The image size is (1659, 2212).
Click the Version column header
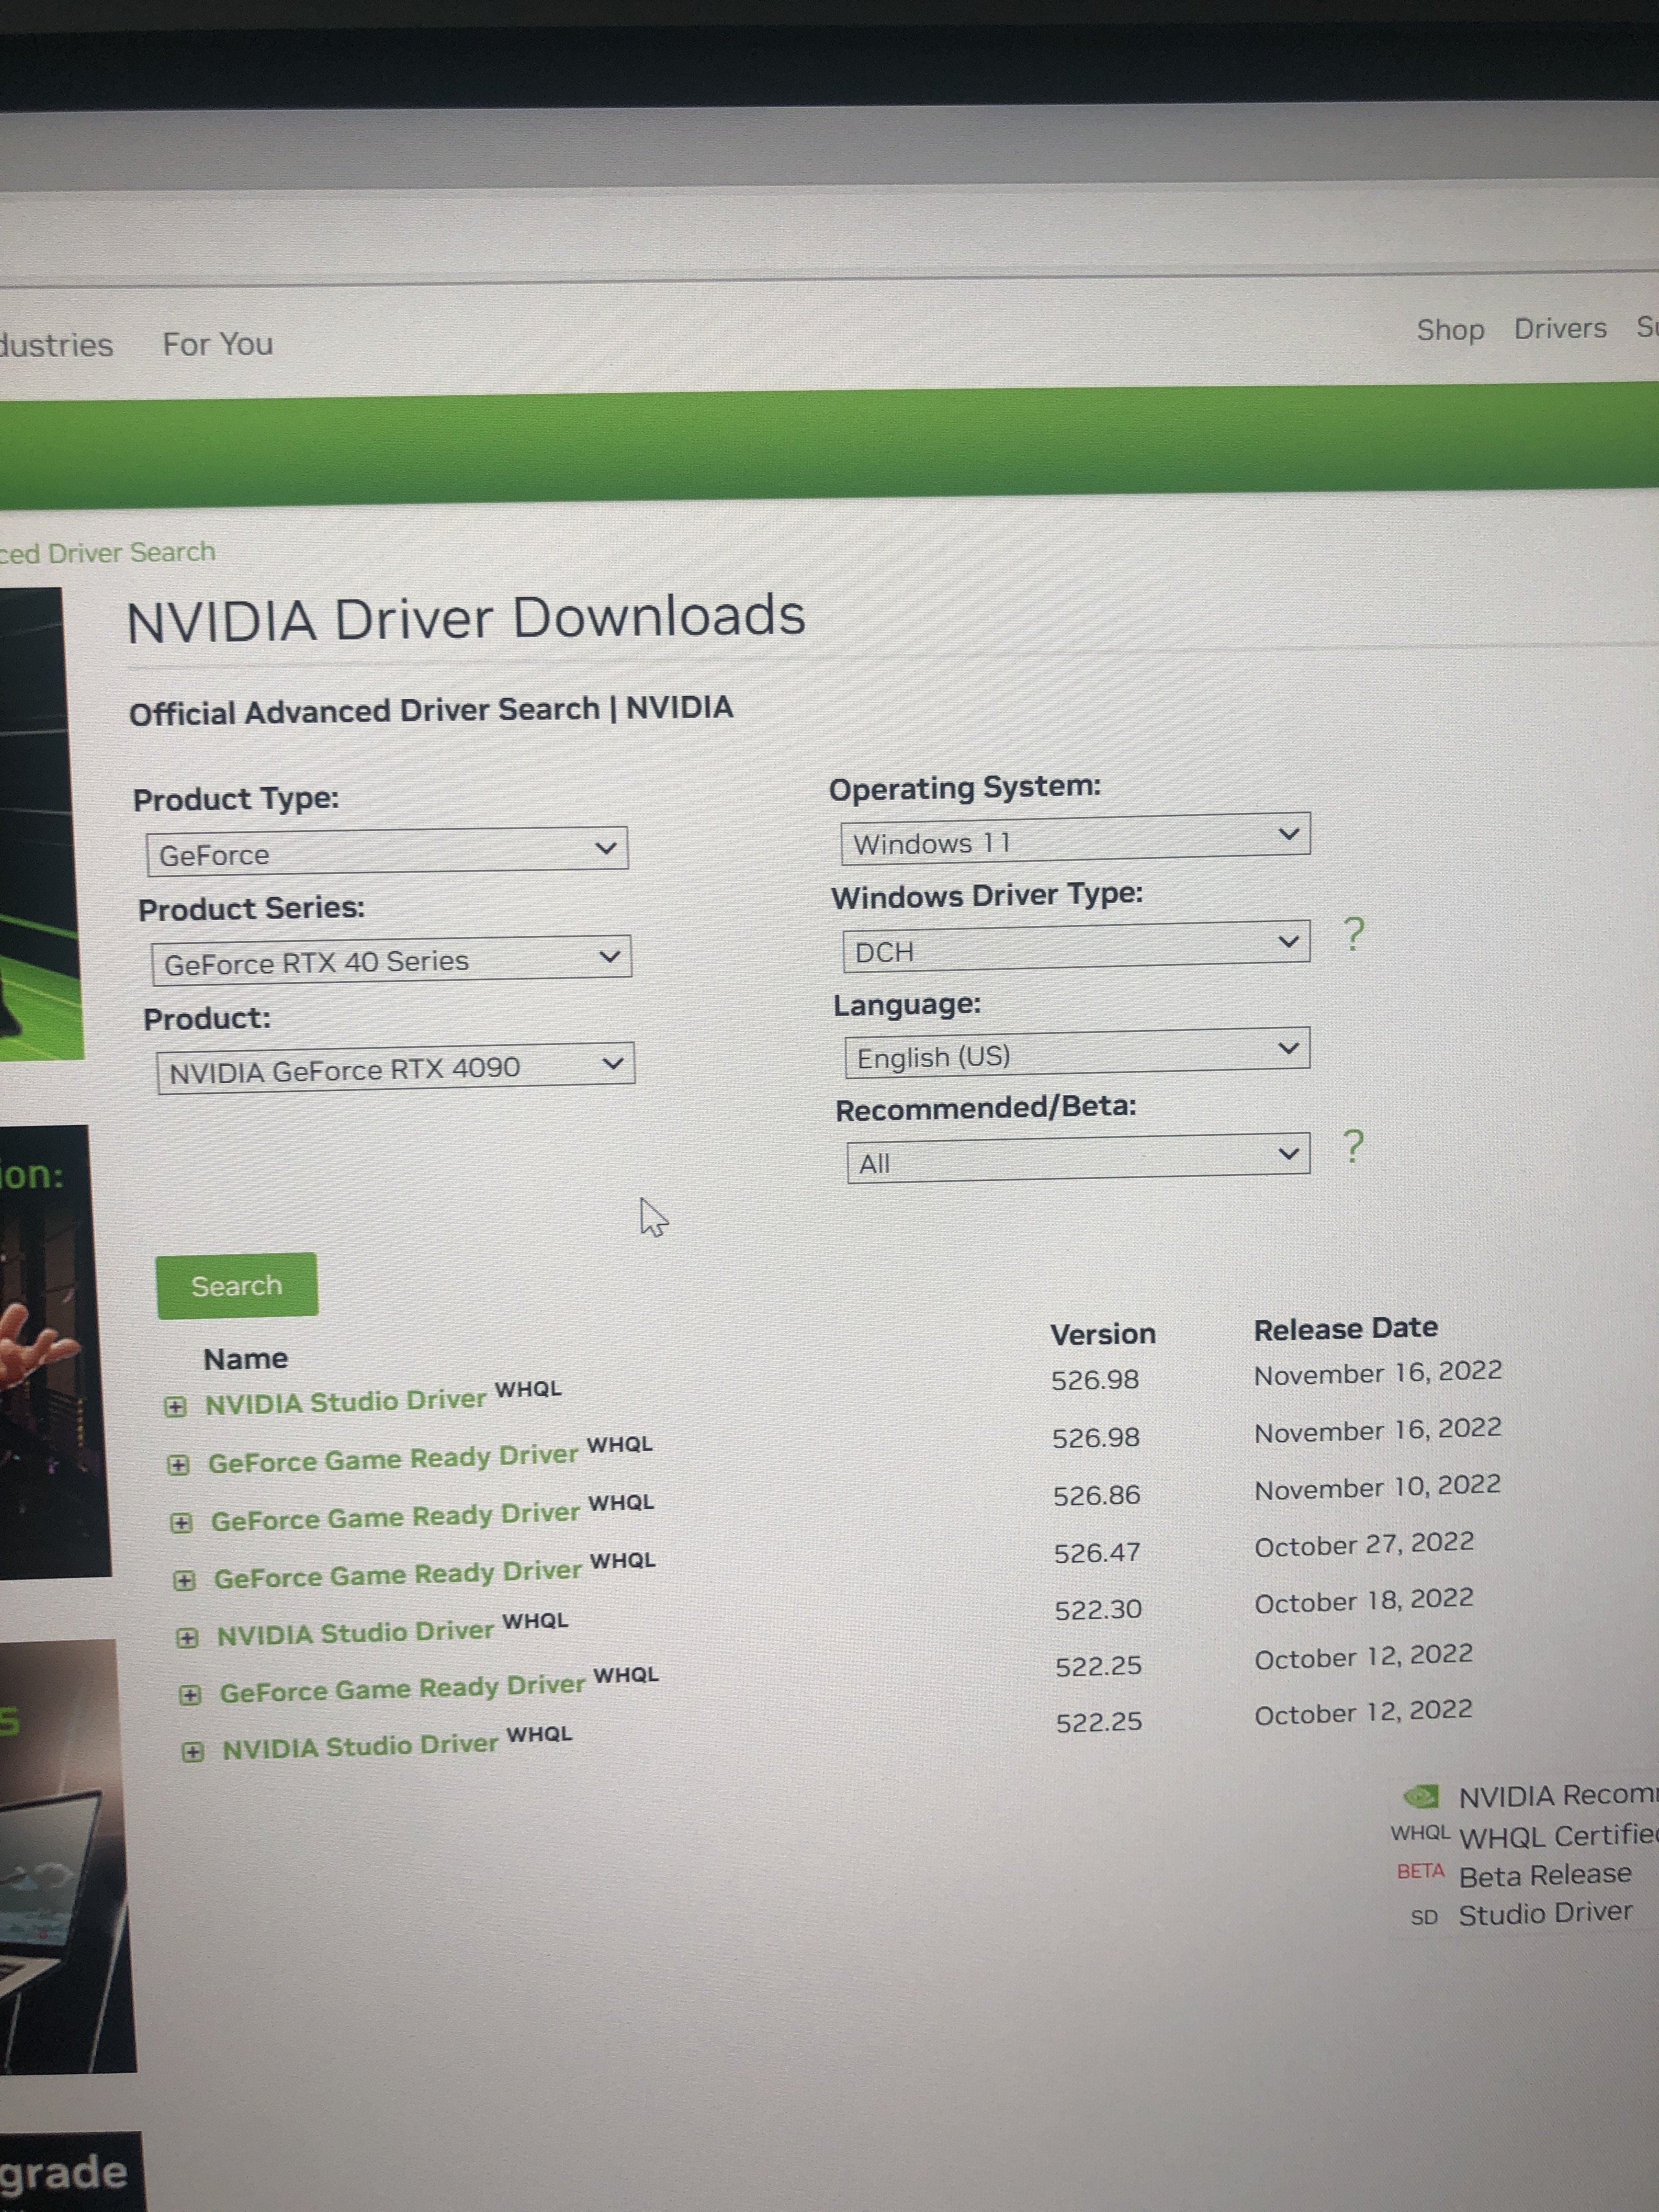(x=1103, y=1334)
